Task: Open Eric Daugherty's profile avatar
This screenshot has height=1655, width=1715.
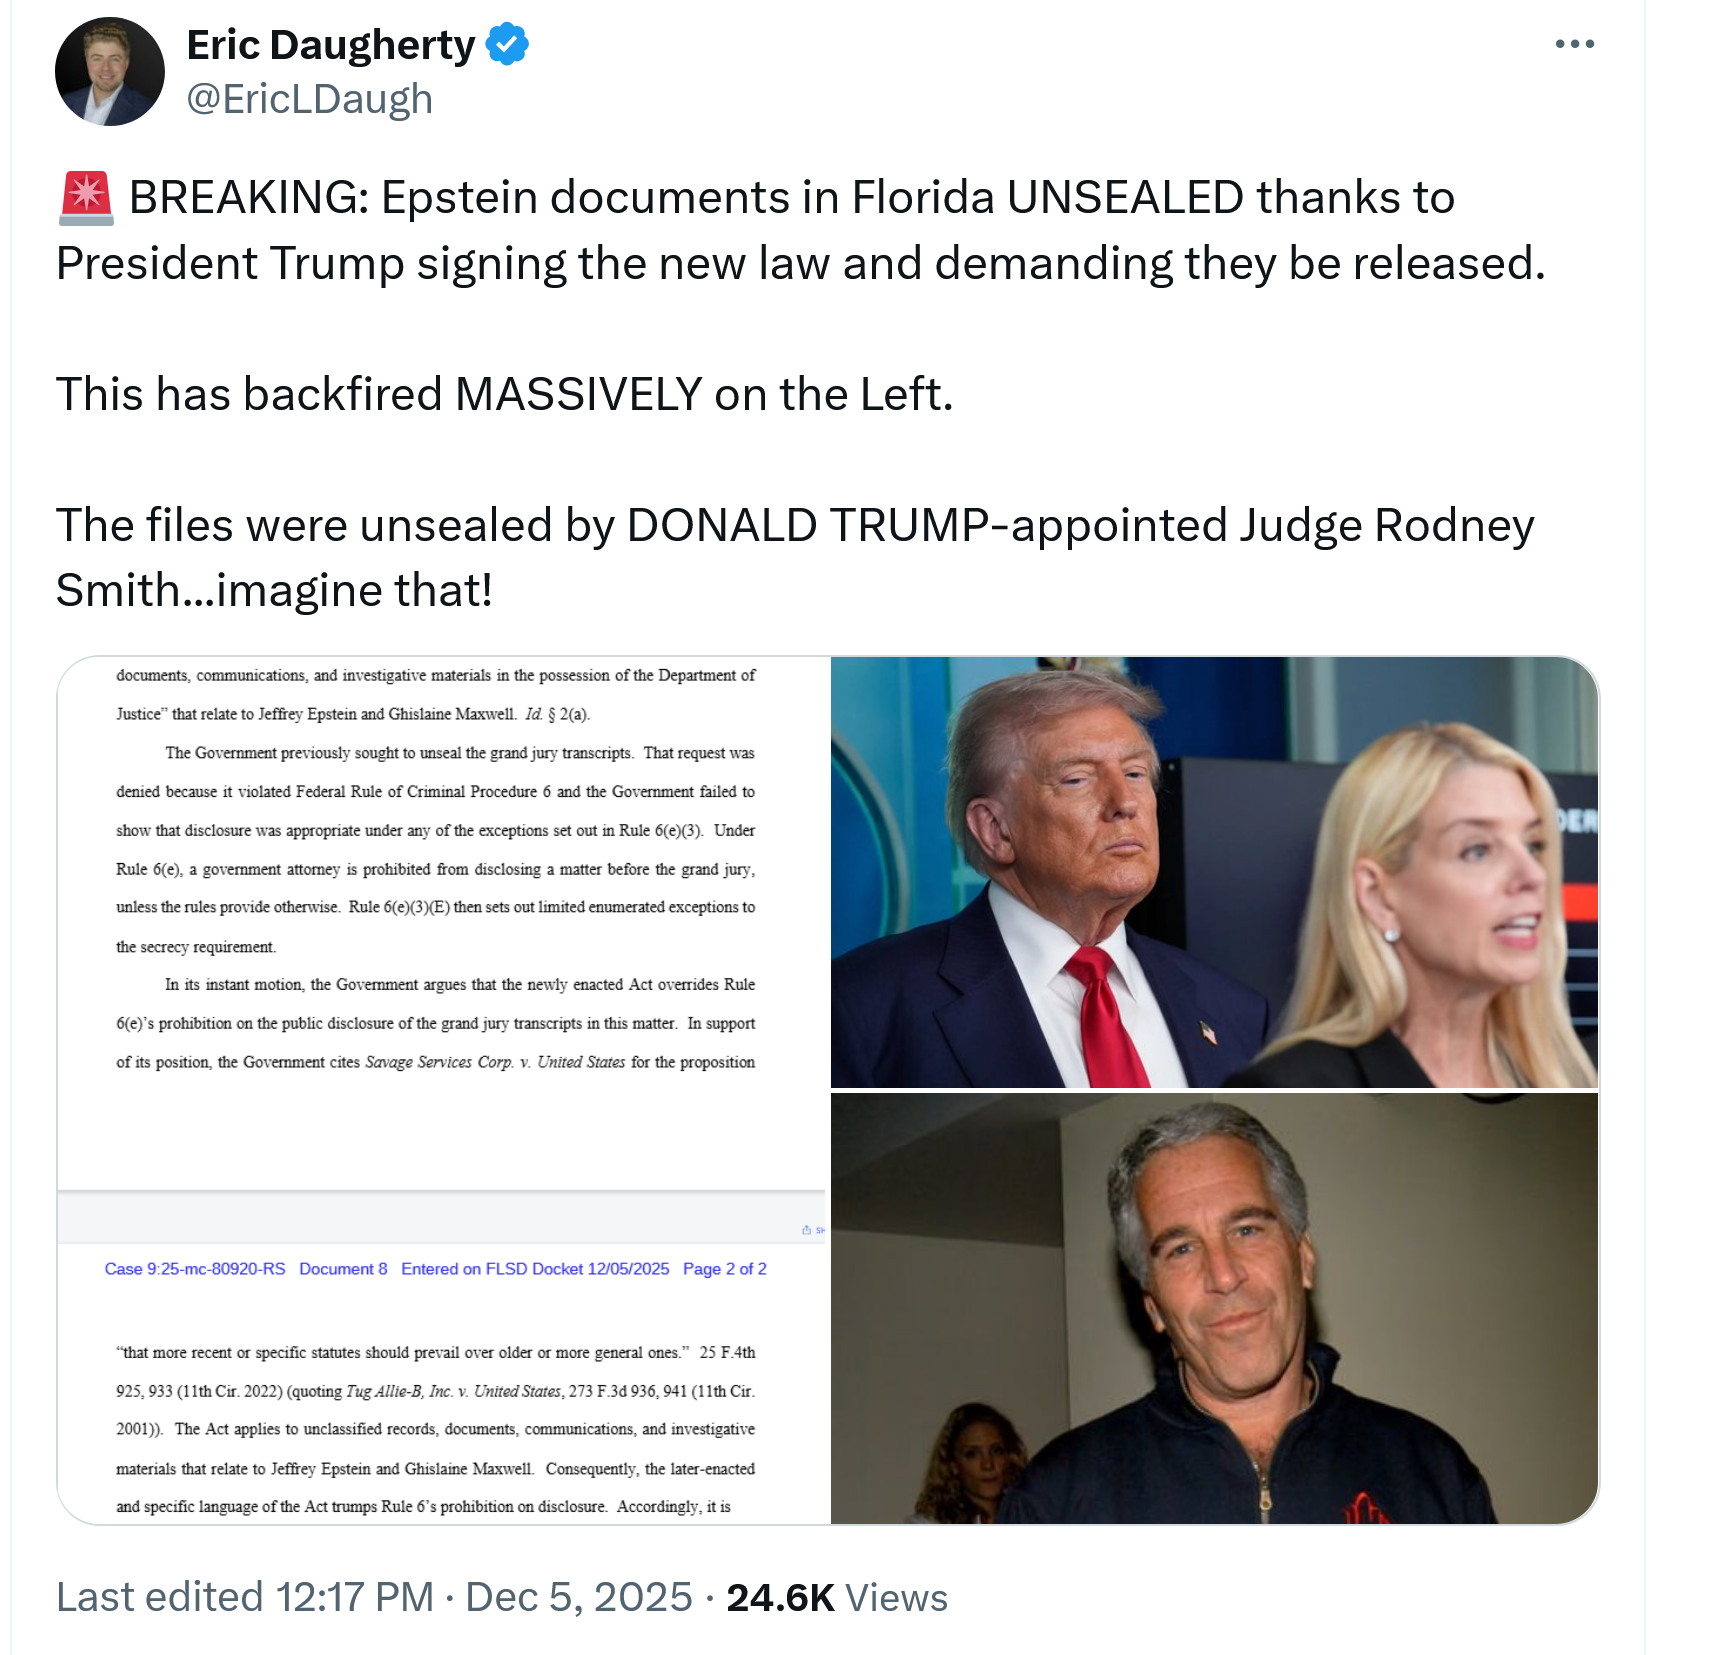Action: [x=110, y=71]
